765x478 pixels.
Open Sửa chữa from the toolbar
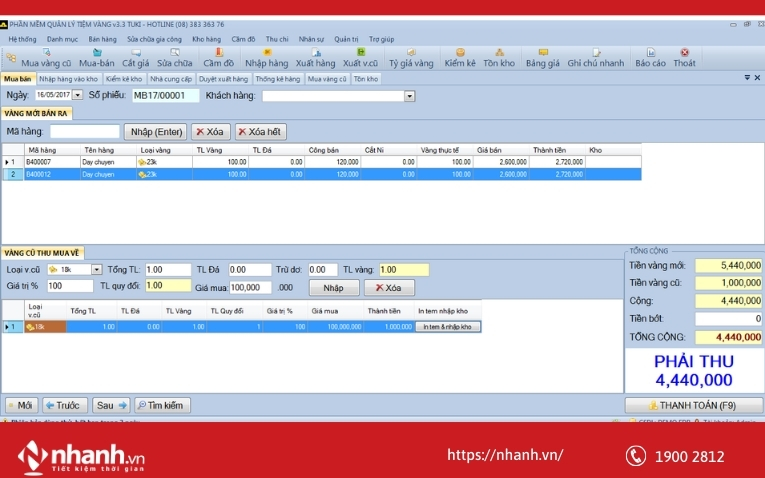(174, 57)
